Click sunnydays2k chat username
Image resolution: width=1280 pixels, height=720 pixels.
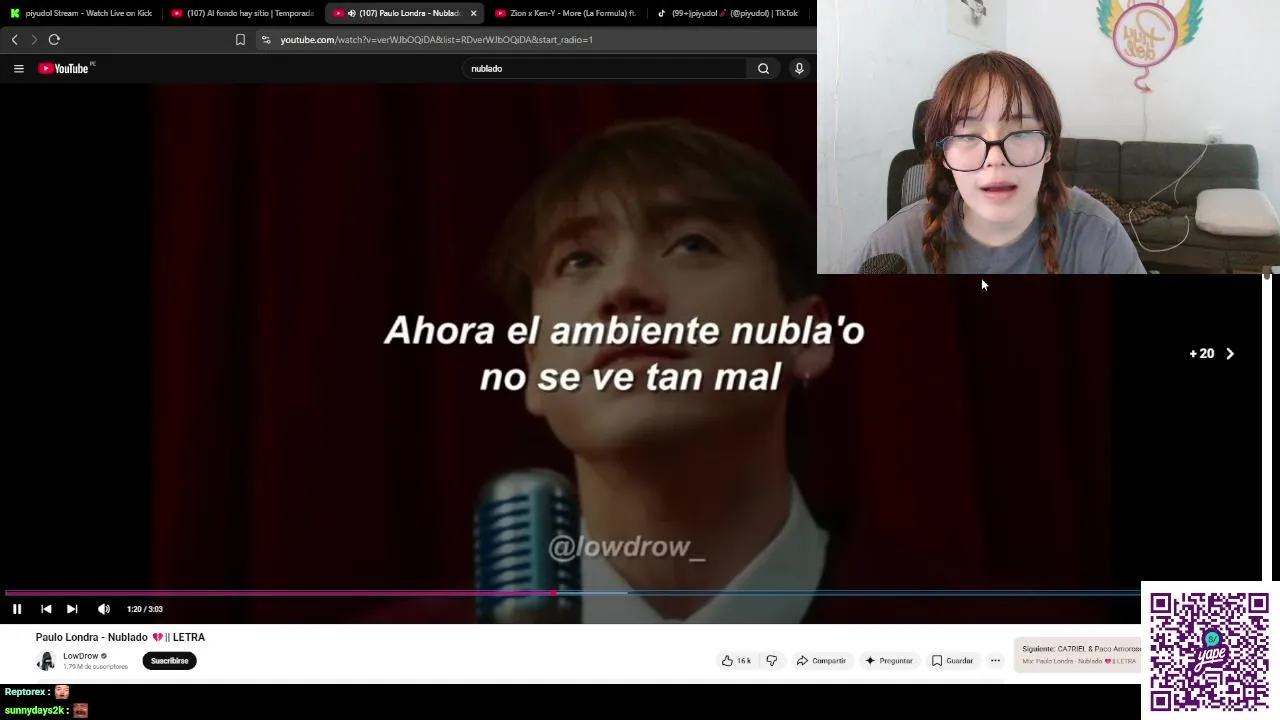tap(33, 711)
